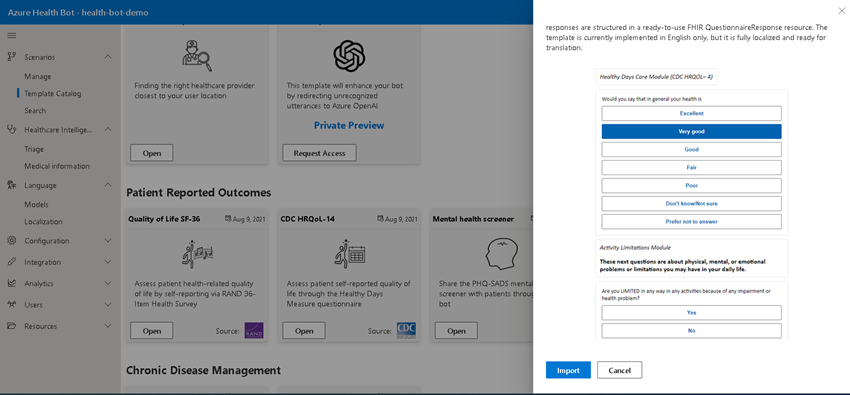Click the Very good preview answer
The image size is (850, 395).
click(691, 132)
